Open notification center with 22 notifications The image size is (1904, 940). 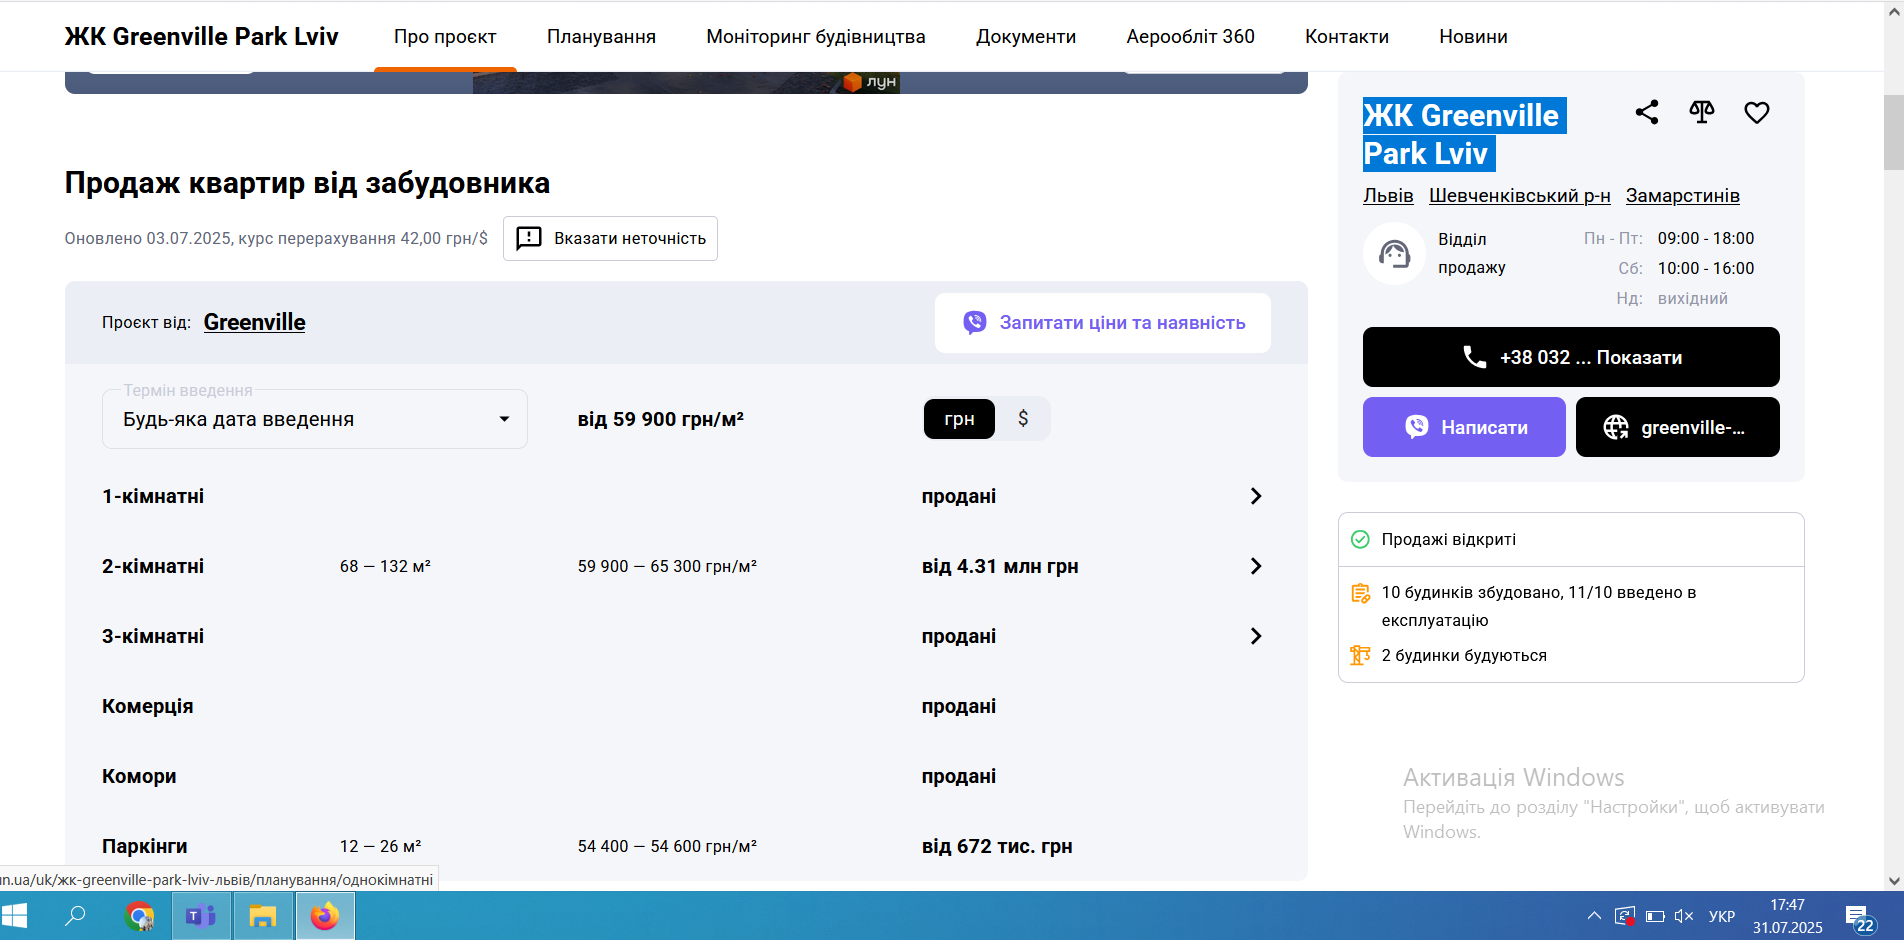[1861, 917]
